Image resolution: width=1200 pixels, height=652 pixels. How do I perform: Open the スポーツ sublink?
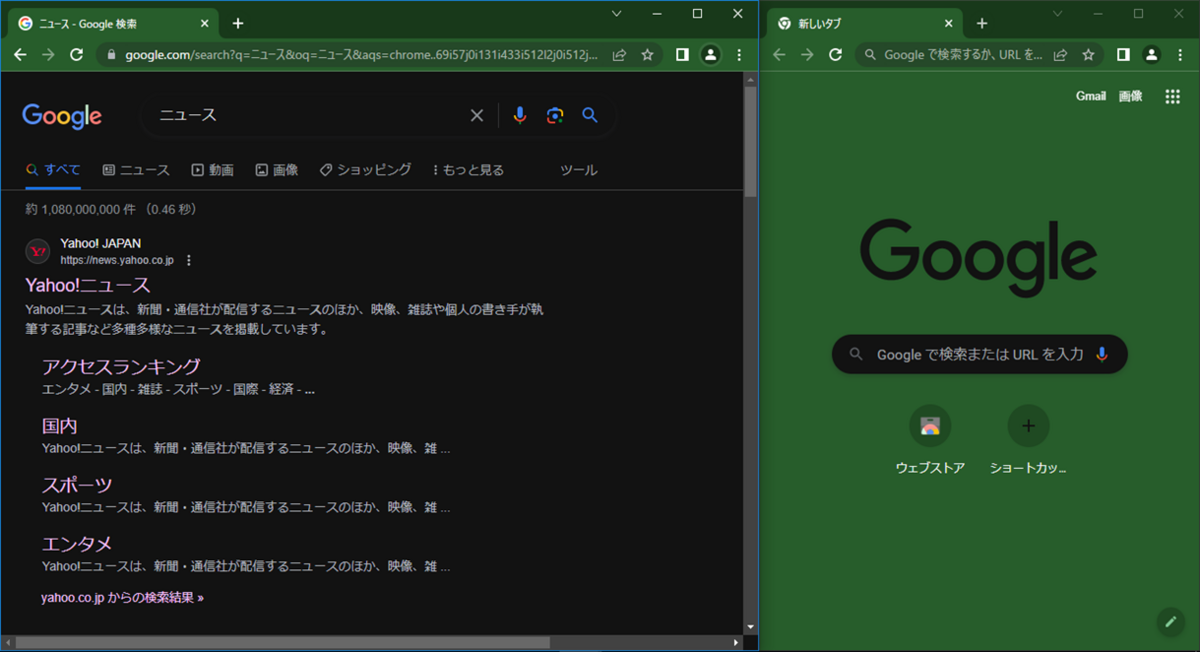pos(77,485)
